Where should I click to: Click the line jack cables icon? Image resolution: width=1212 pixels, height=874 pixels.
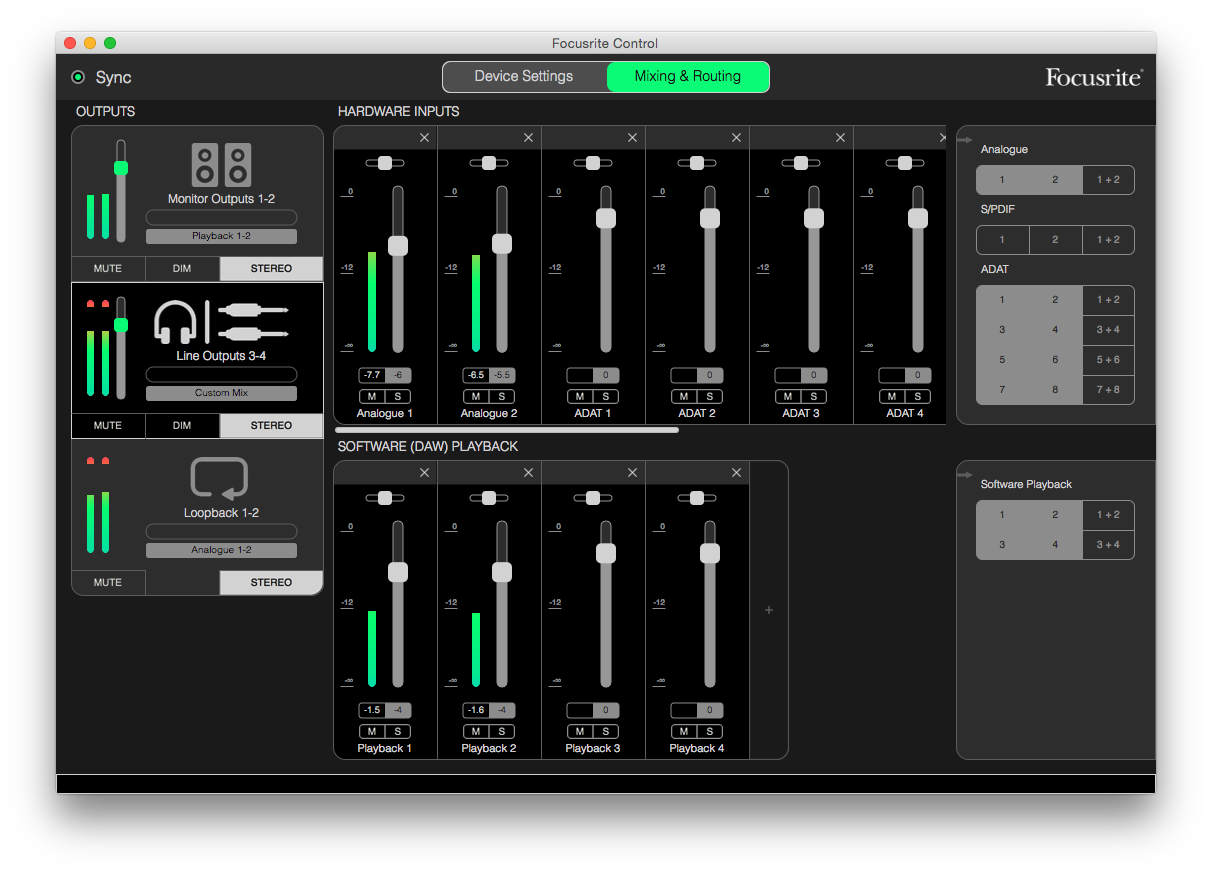tap(253, 322)
